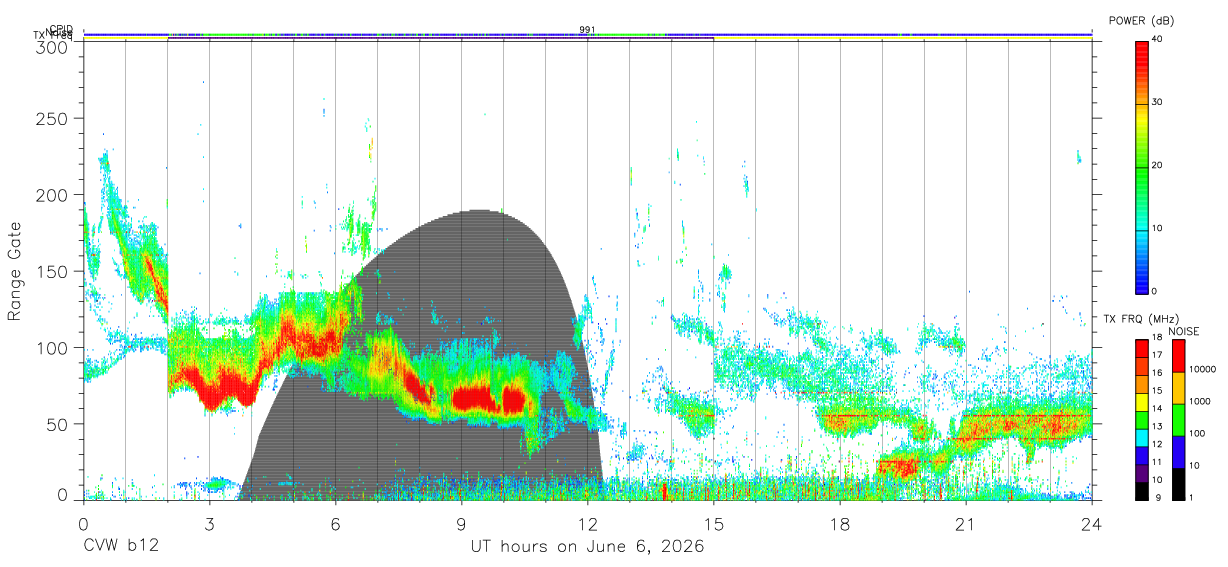This screenshot has height=567, width=1228.
Task: Click the vertical "Range Gate" axis title
Action: [x=15, y=271]
